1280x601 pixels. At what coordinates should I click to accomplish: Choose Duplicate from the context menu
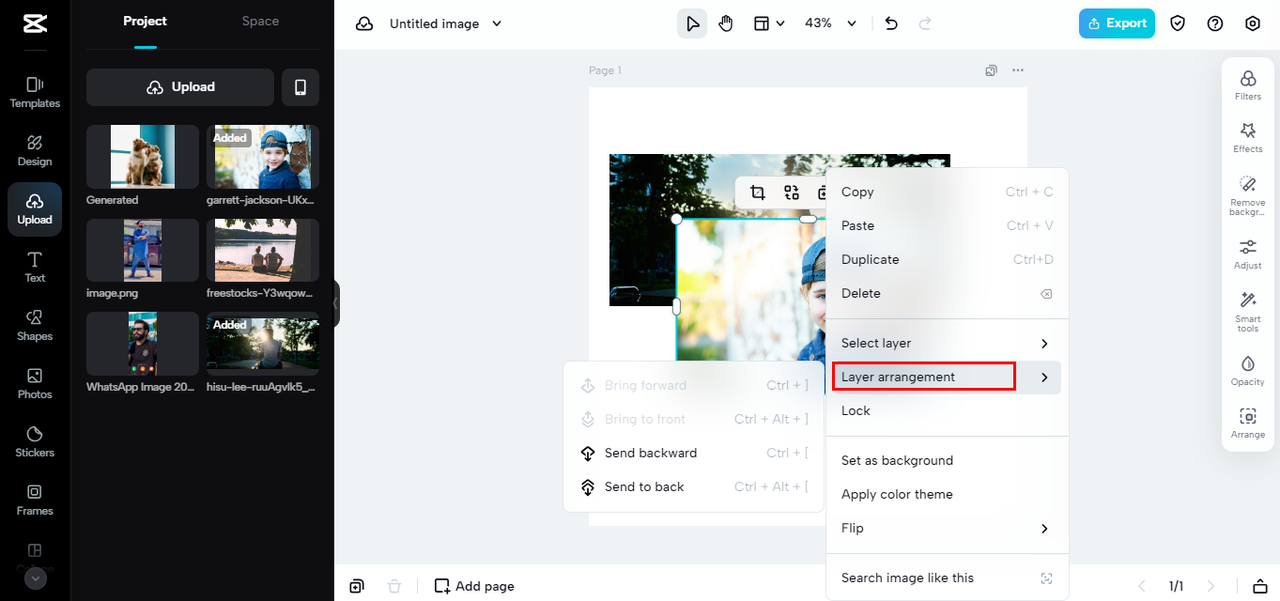pos(947,259)
